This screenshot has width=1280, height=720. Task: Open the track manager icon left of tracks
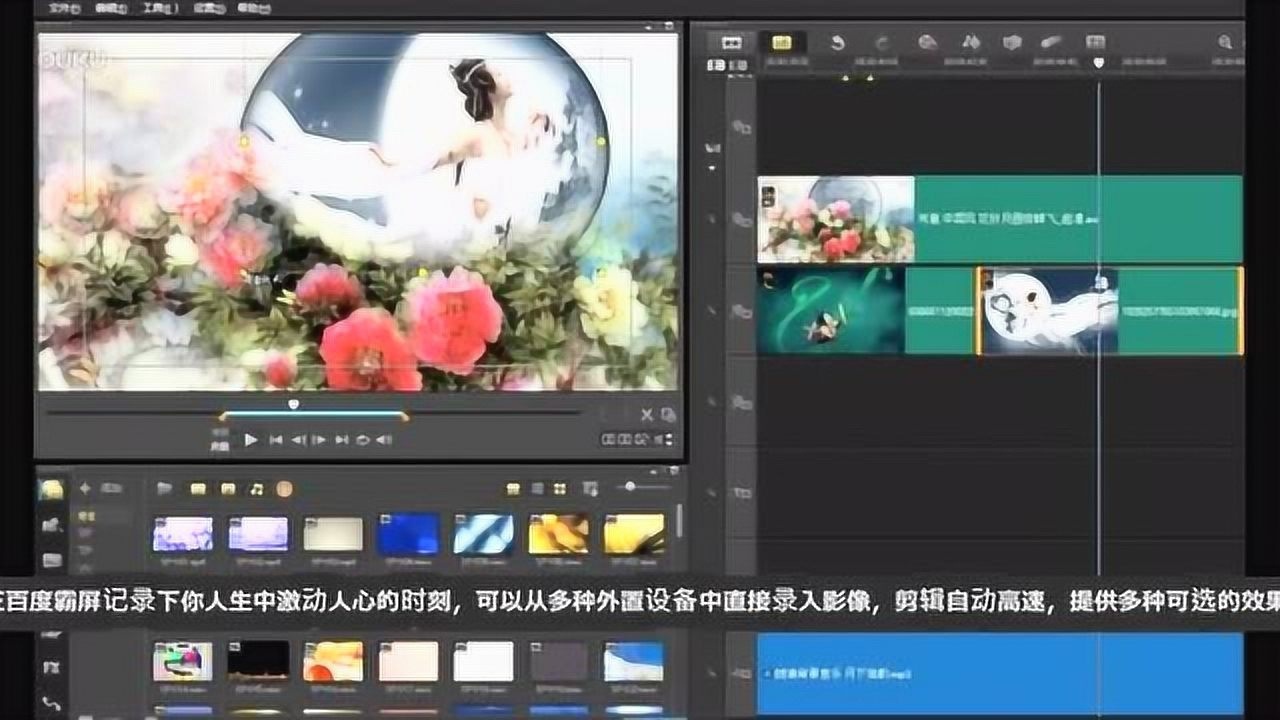712,148
